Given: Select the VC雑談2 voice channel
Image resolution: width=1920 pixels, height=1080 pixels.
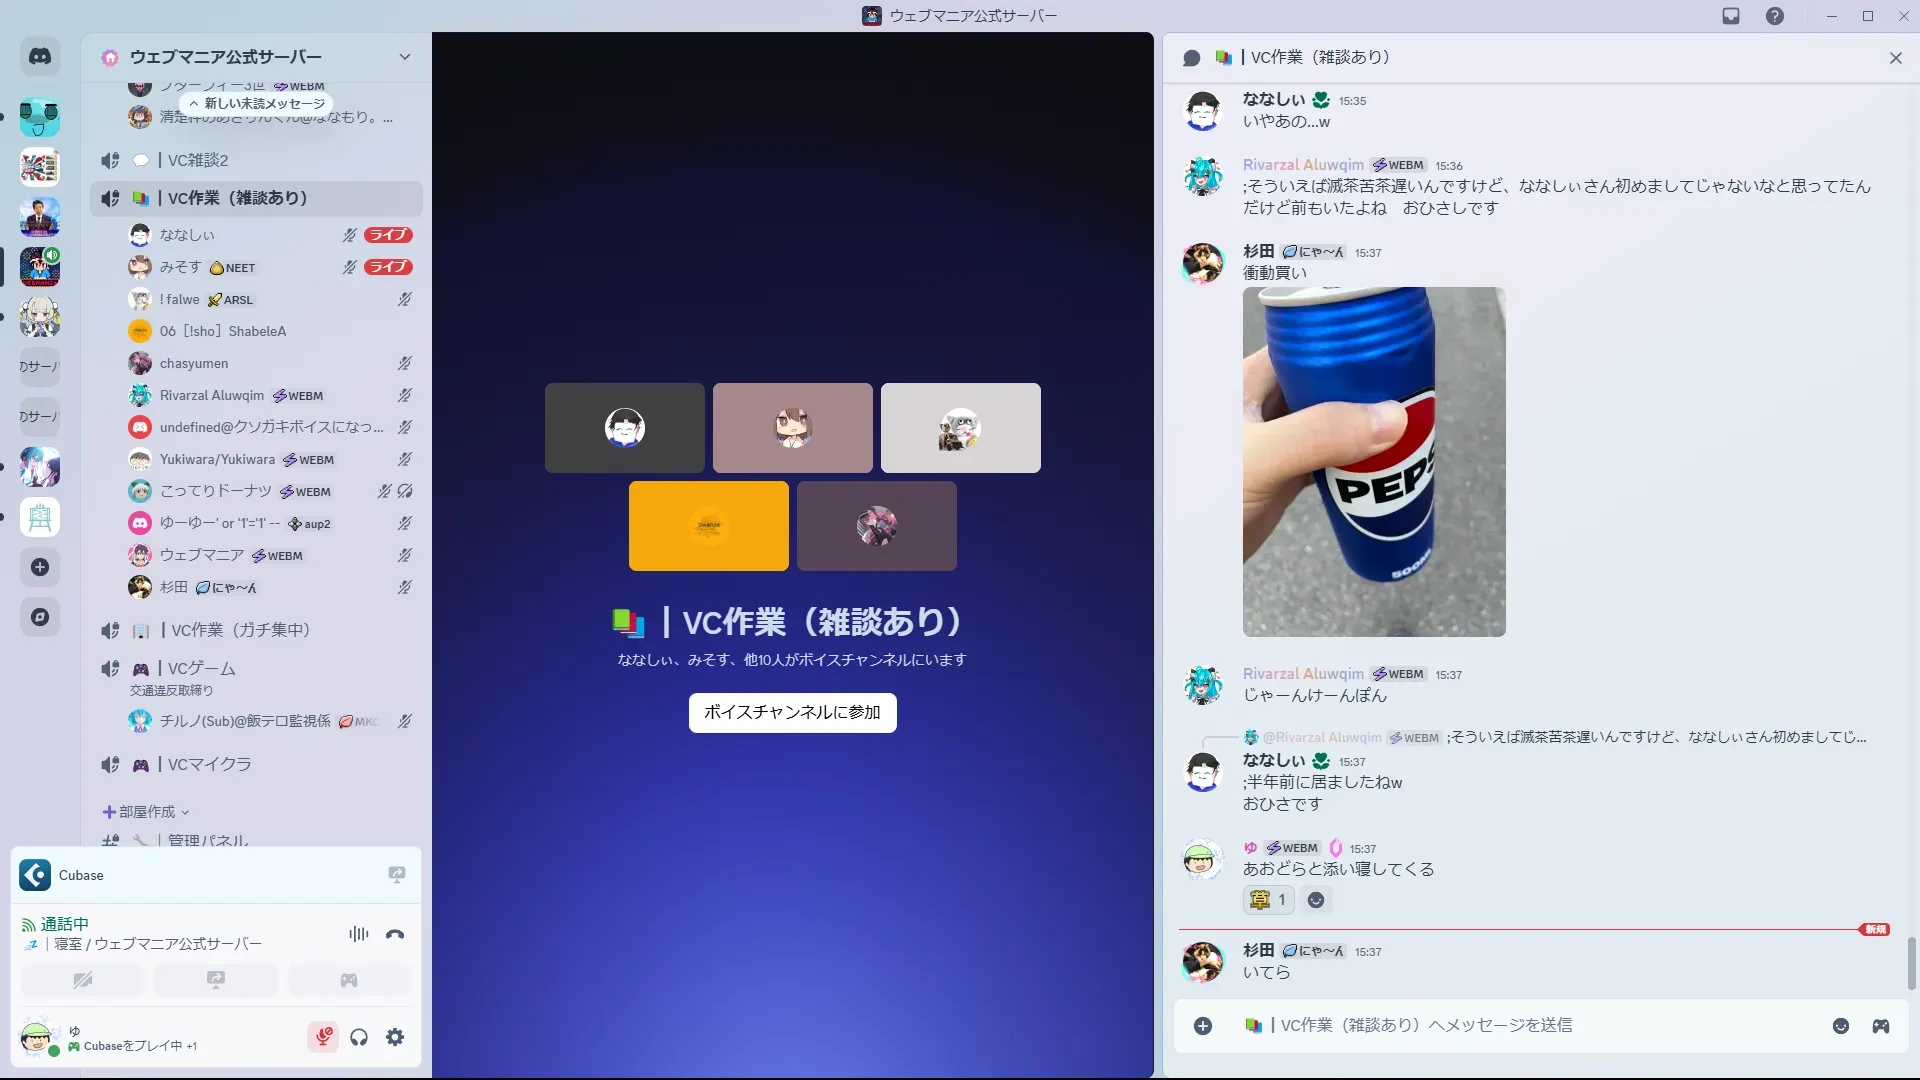Looking at the screenshot, I should click(x=198, y=160).
